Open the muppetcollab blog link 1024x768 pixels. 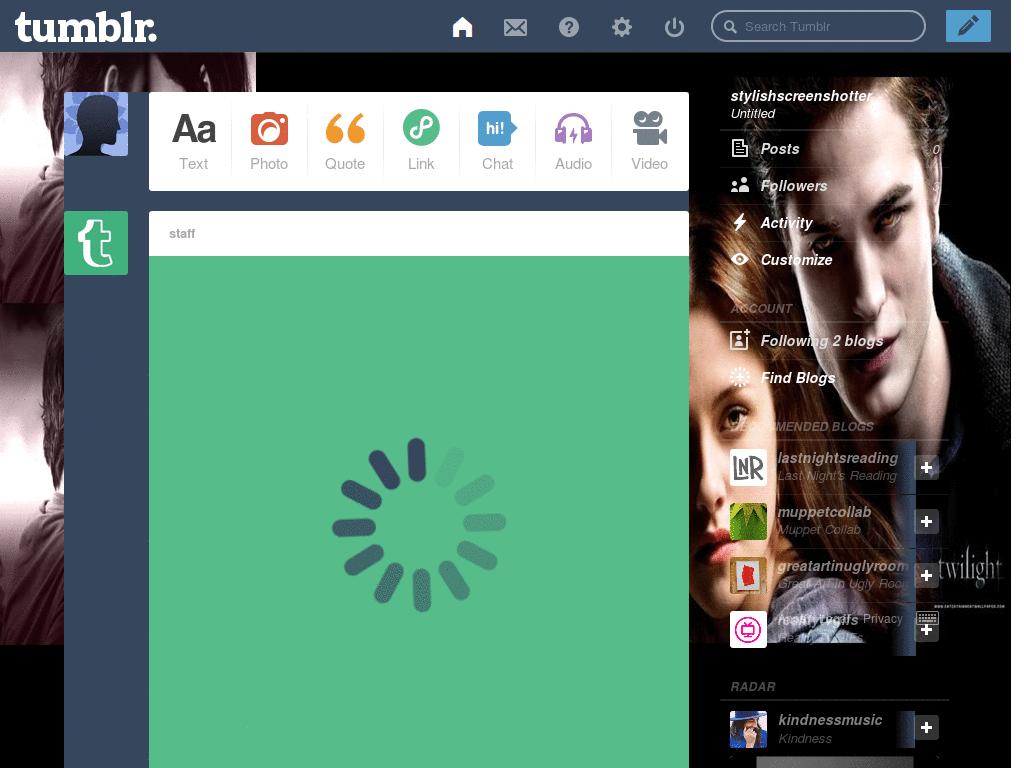[x=824, y=512]
